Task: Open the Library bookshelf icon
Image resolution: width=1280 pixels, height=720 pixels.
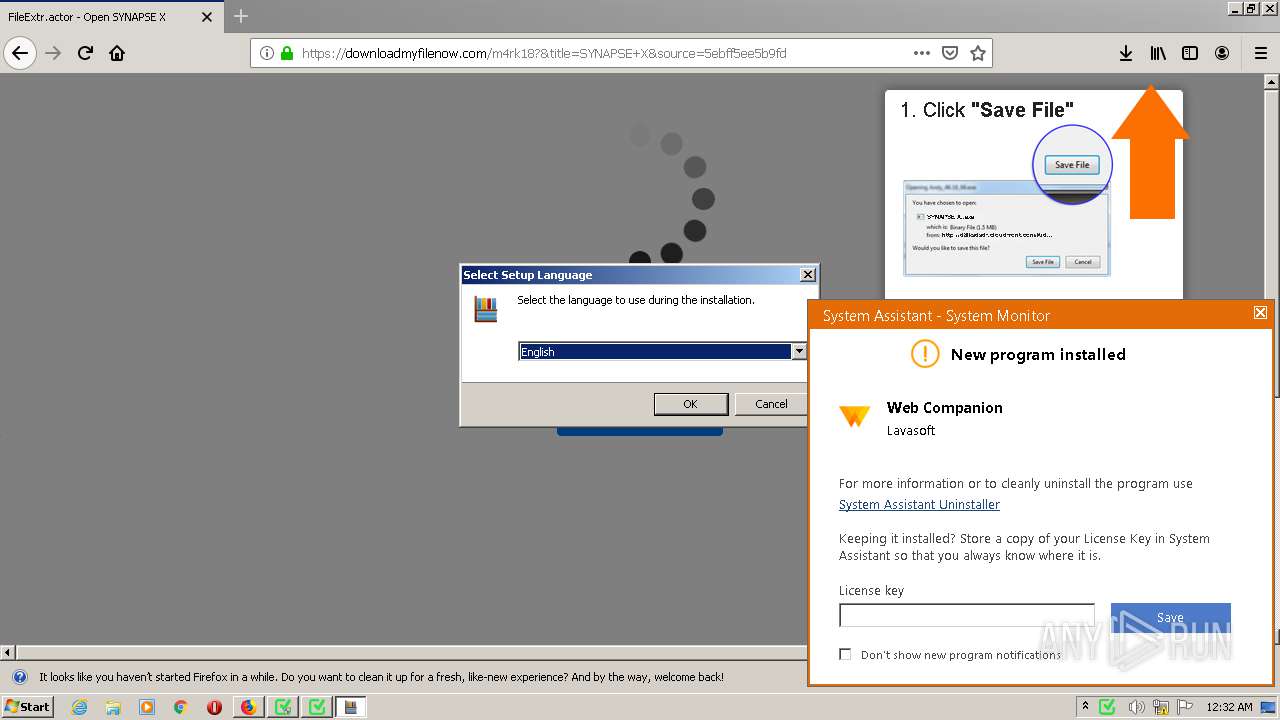Action: [1158, 53]
